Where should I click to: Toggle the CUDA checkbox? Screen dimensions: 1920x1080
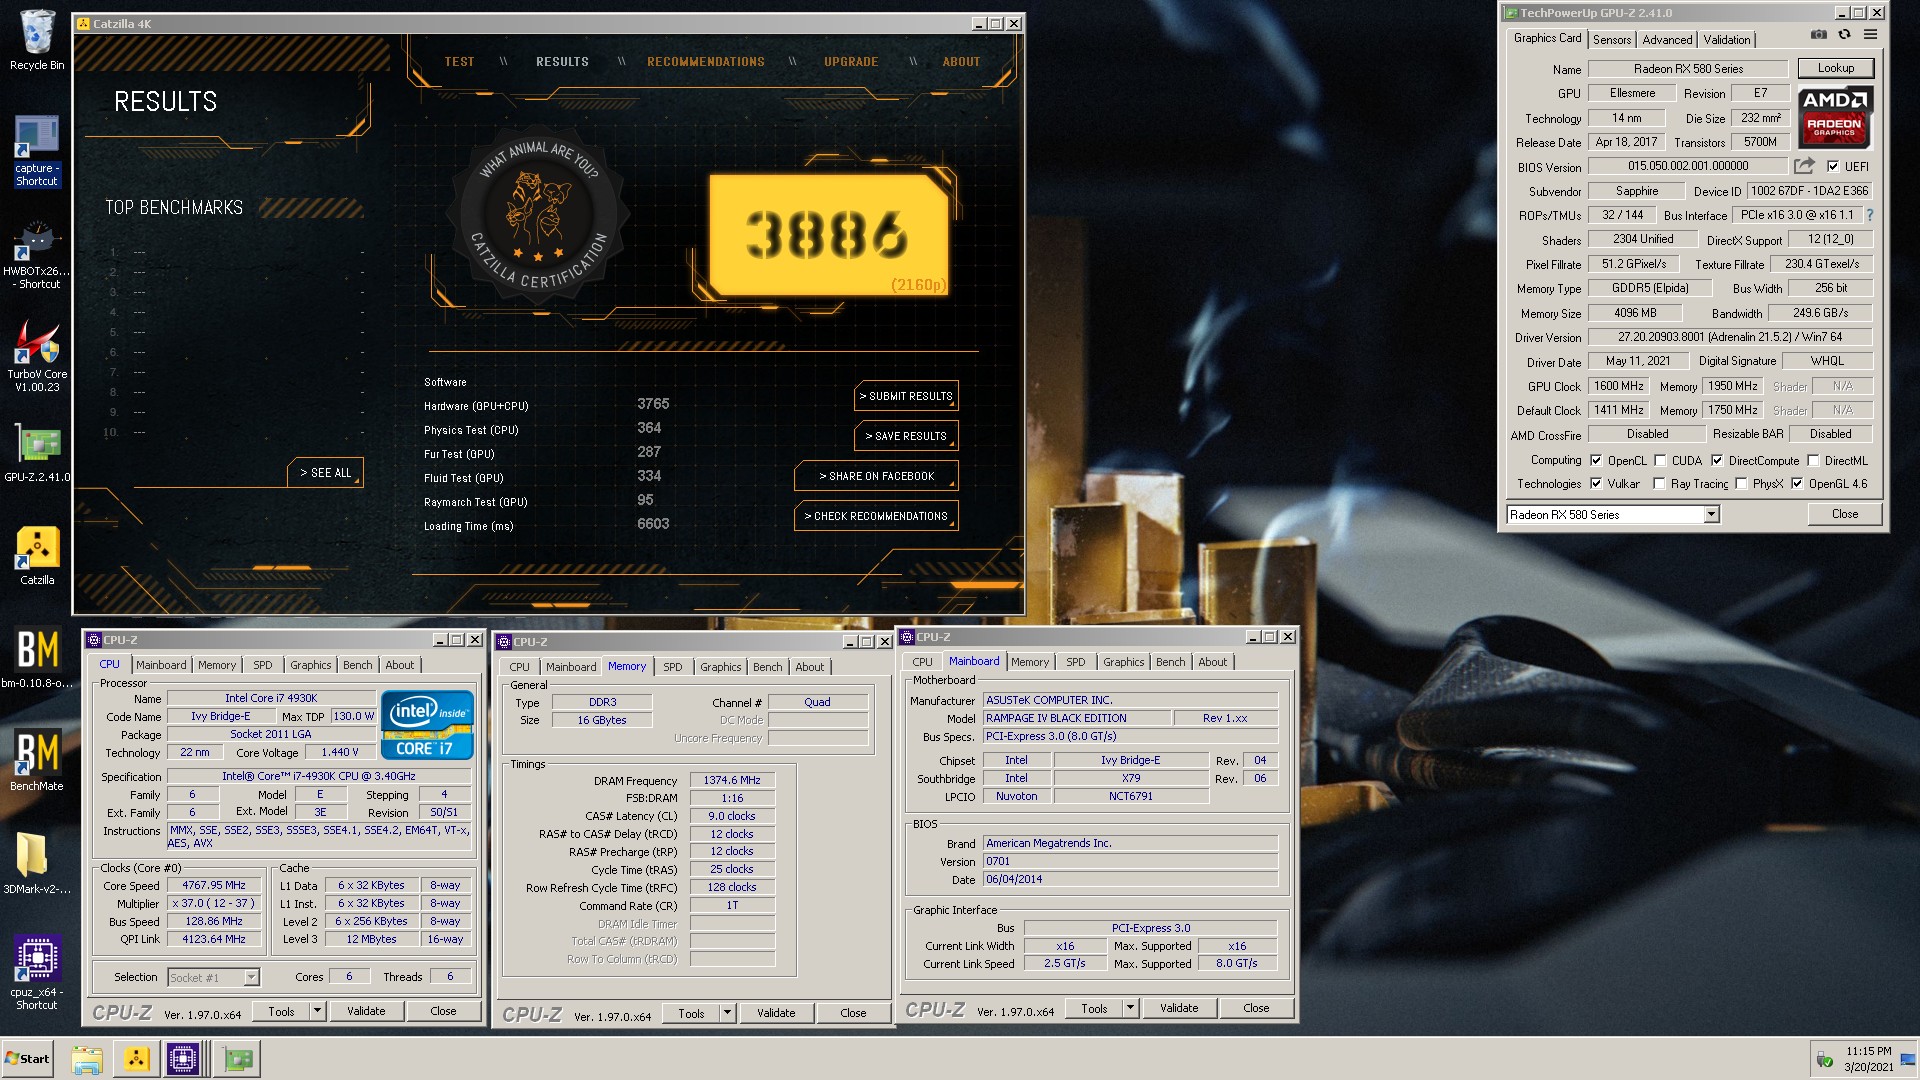[x=1660, y=461]
